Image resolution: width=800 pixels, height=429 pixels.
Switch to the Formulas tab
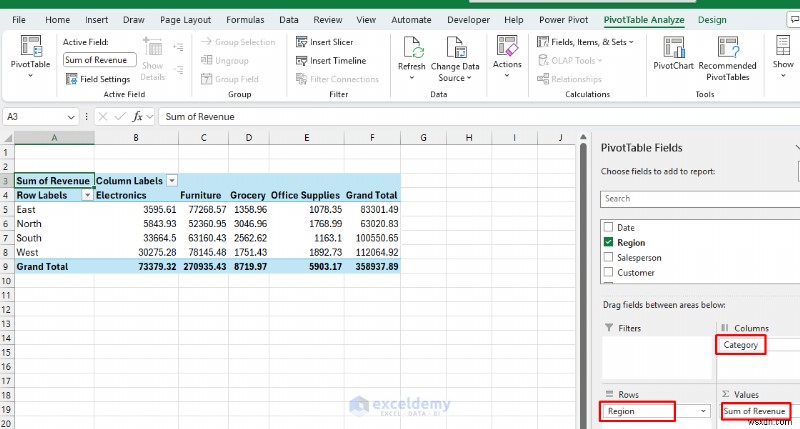pyautogui.click(x=245, y=20)
